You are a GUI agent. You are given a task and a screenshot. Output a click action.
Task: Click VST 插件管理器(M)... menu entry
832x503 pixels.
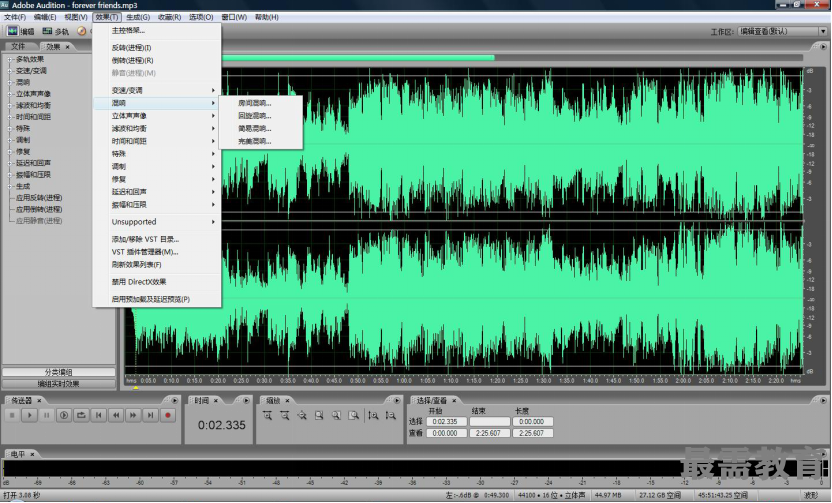tap(157, 252)
